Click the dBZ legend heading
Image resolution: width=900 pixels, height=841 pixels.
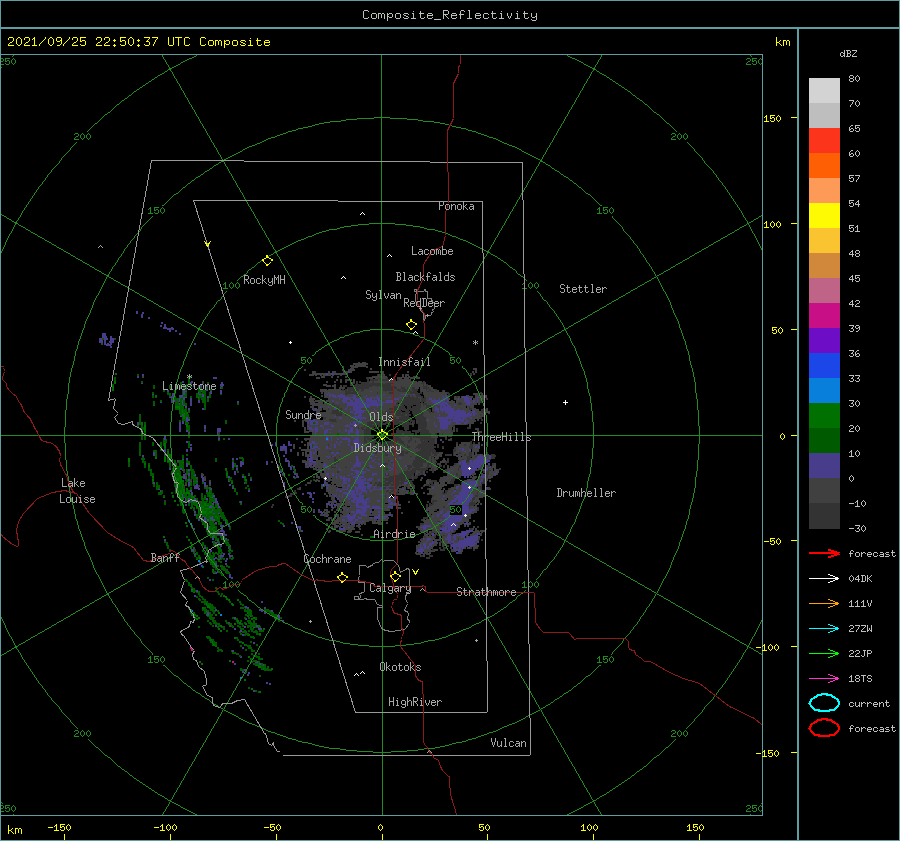(x=848, y=53)
